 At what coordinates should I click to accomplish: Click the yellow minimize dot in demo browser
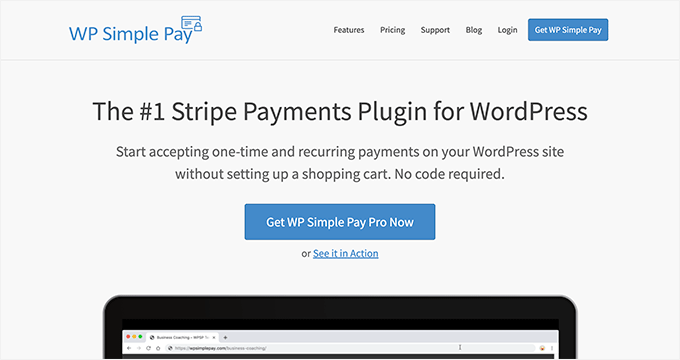(x=134, y=337)
